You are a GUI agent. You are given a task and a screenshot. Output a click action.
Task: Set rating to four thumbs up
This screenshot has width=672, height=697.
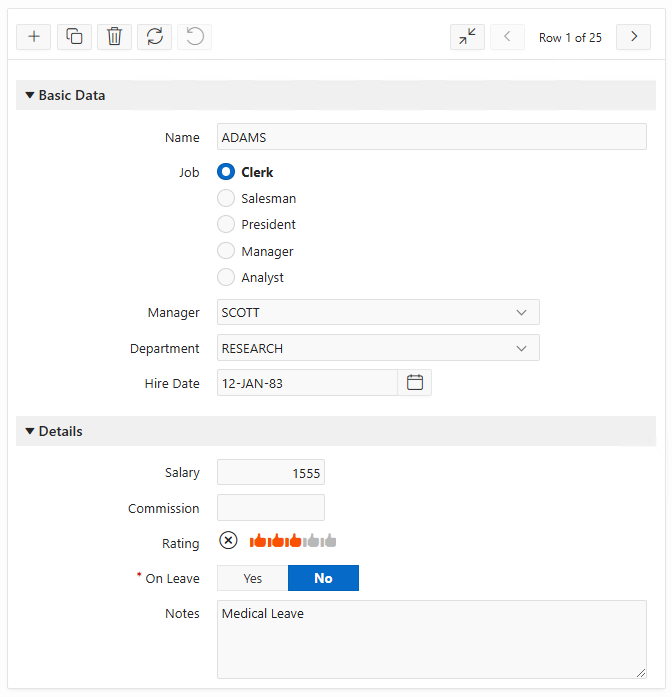(311, 541)
